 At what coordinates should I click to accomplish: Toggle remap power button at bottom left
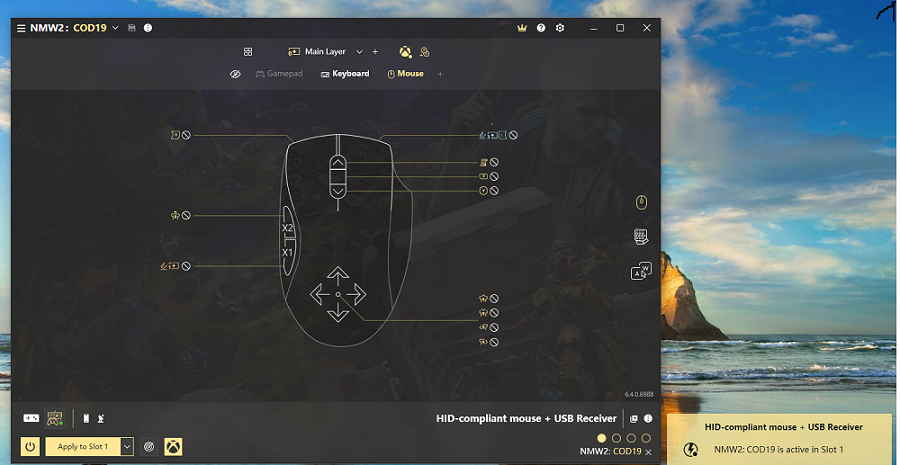(x=30, y=447)
